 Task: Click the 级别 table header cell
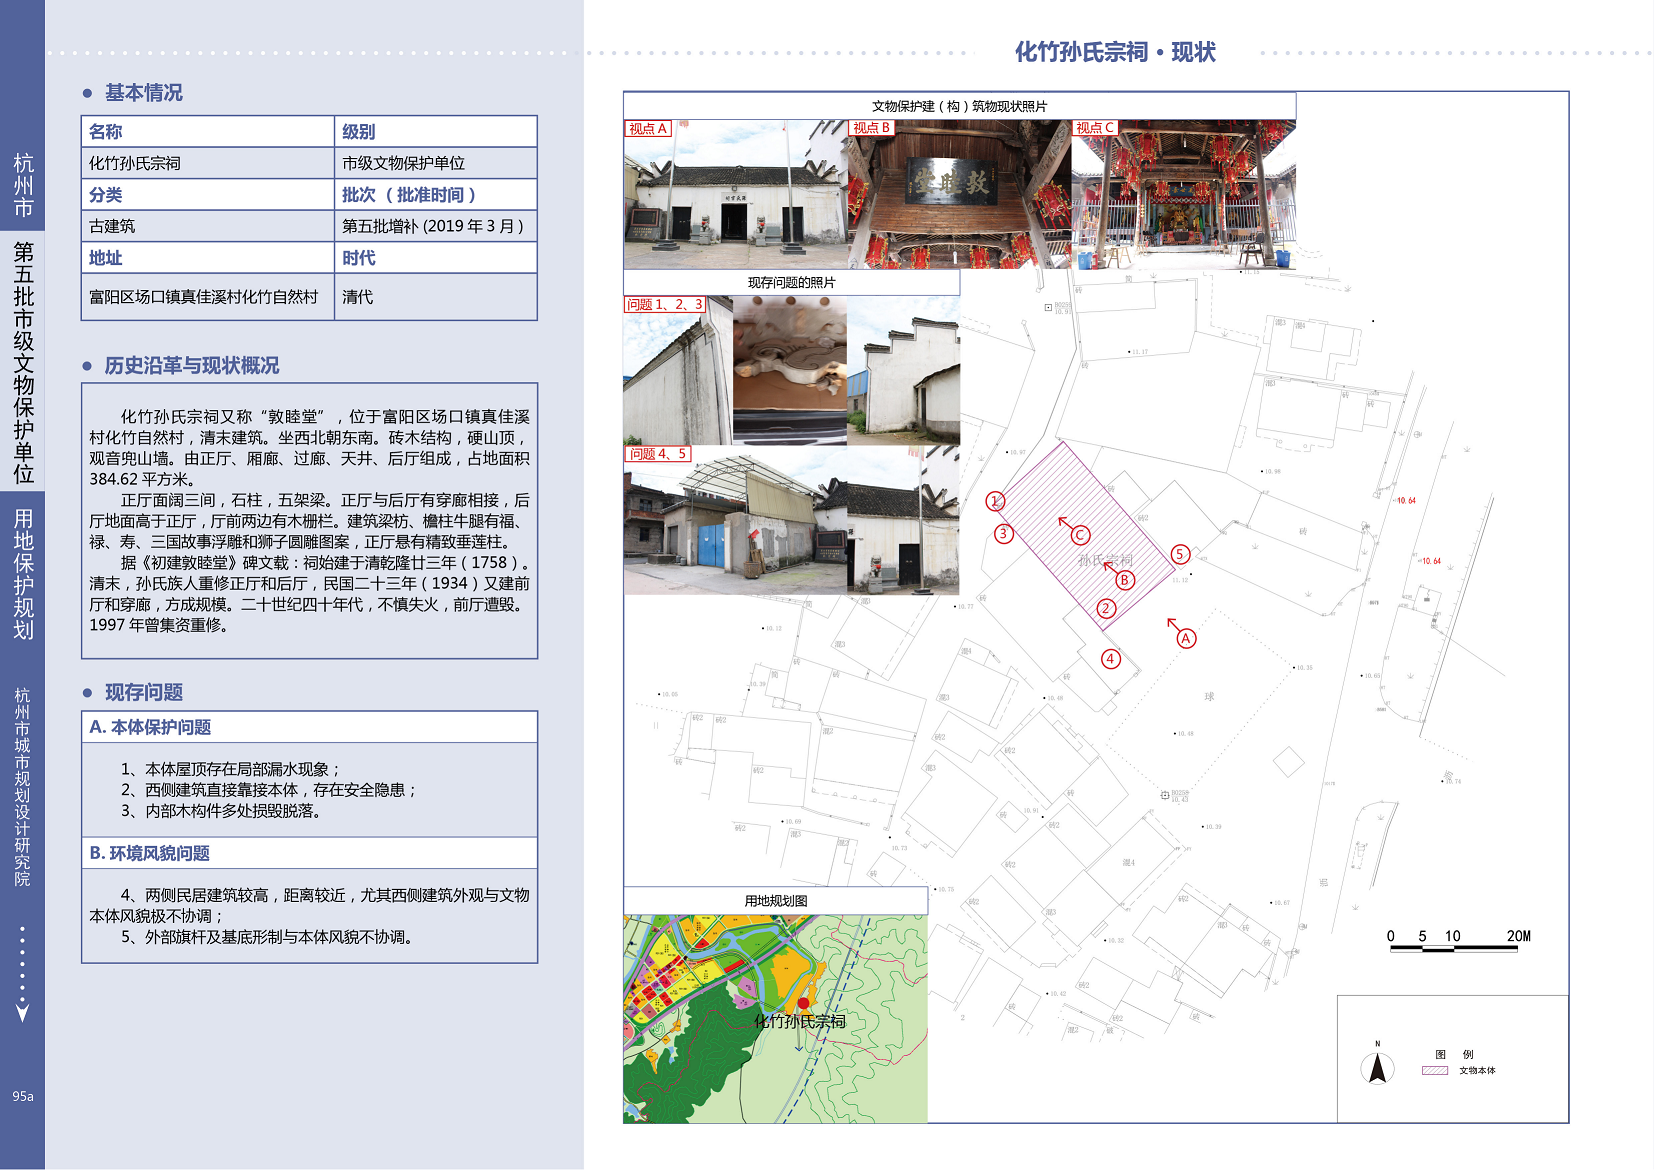click(435, 132)
